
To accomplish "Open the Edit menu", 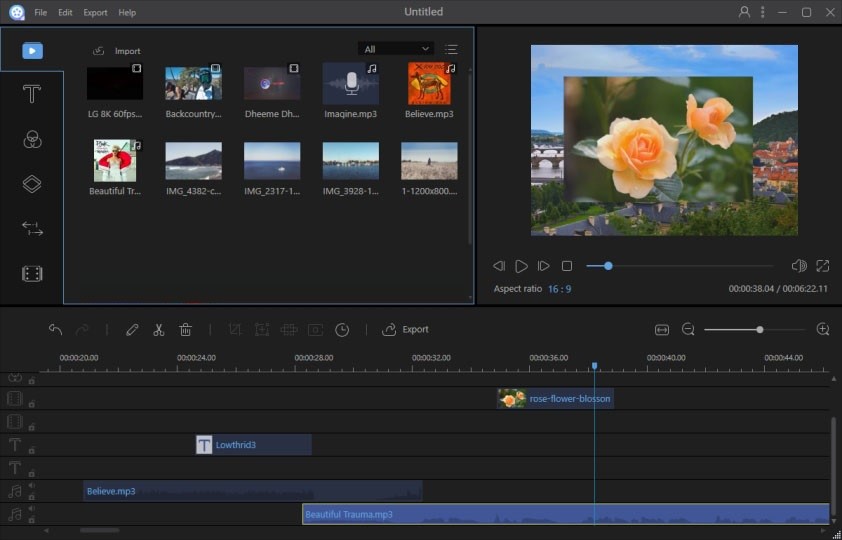I will (x=65, y=12).
